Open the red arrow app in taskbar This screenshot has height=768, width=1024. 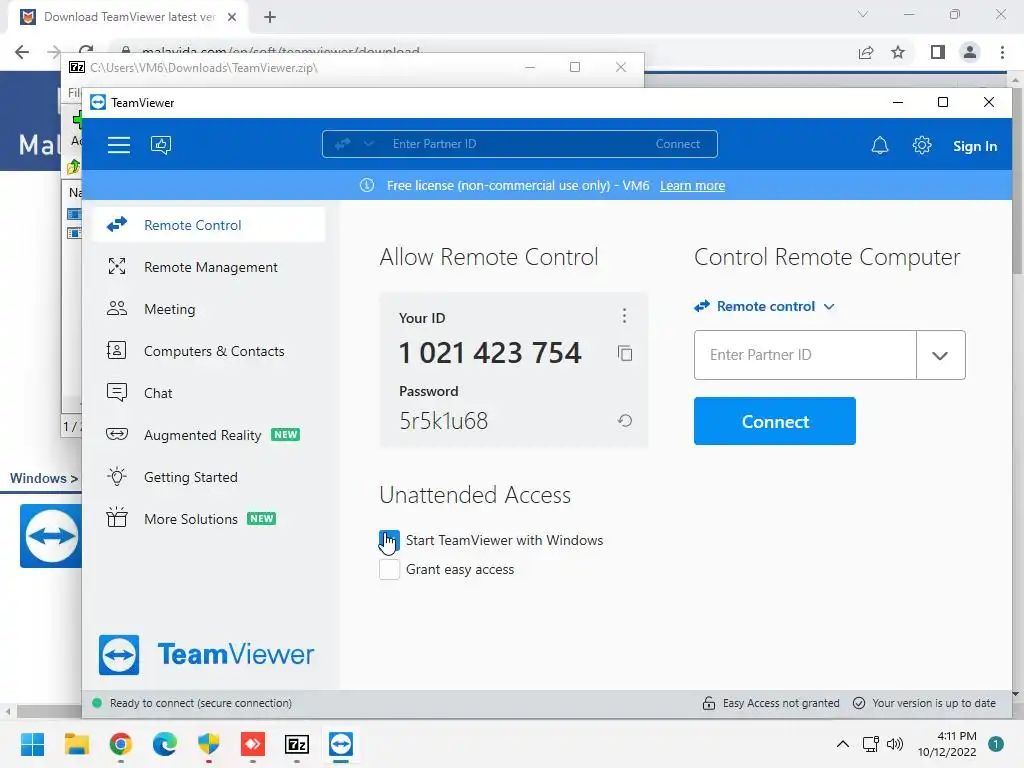253,744
